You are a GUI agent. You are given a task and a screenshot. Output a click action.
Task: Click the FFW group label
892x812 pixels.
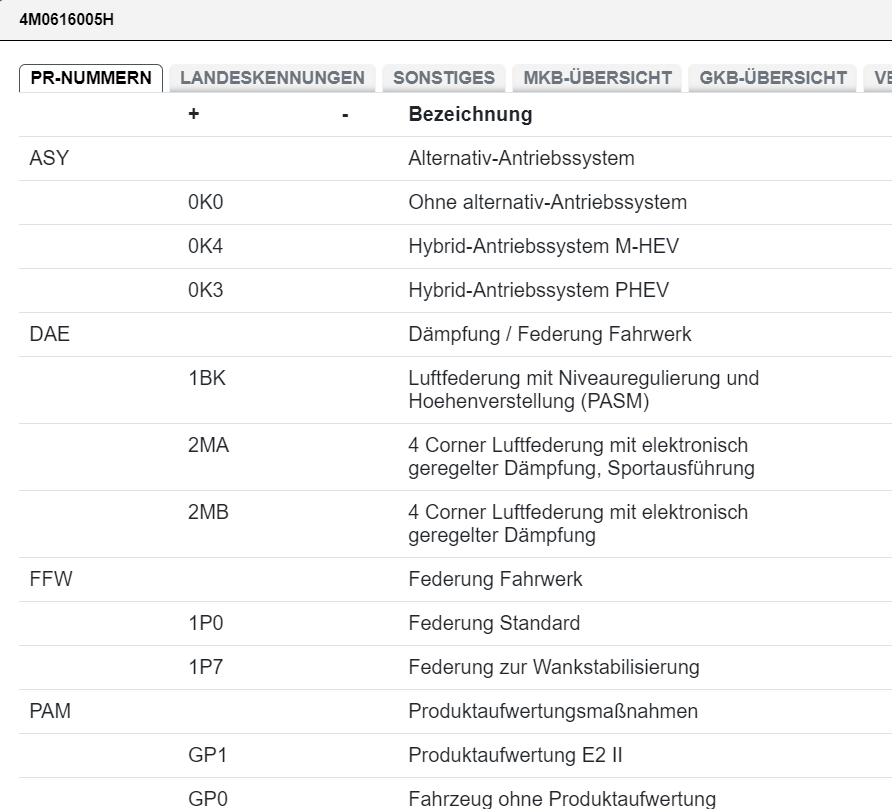52,579
